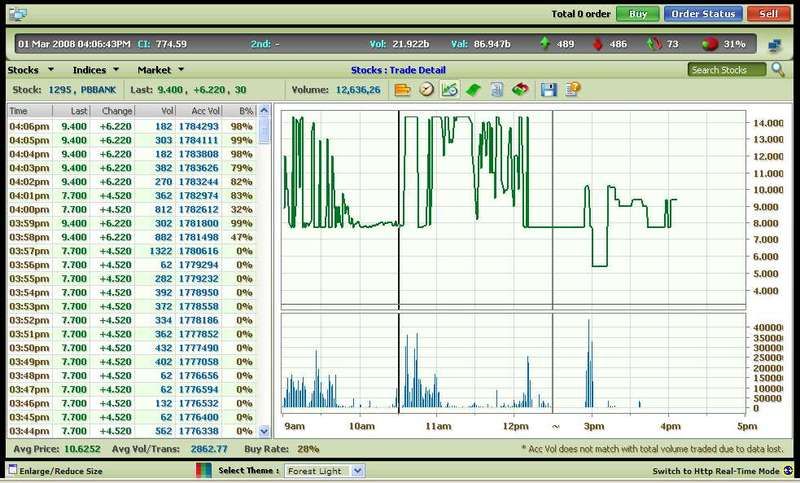
Task: Open the Stocks menu
Action: [23, 70]
